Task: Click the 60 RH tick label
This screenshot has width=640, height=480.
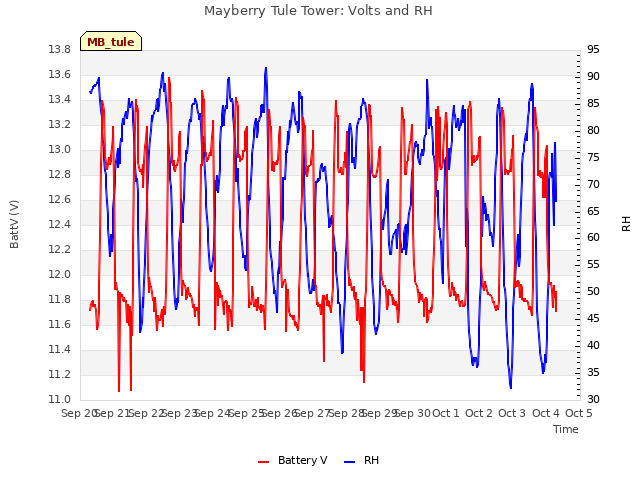Action: [x=593, y=238]
